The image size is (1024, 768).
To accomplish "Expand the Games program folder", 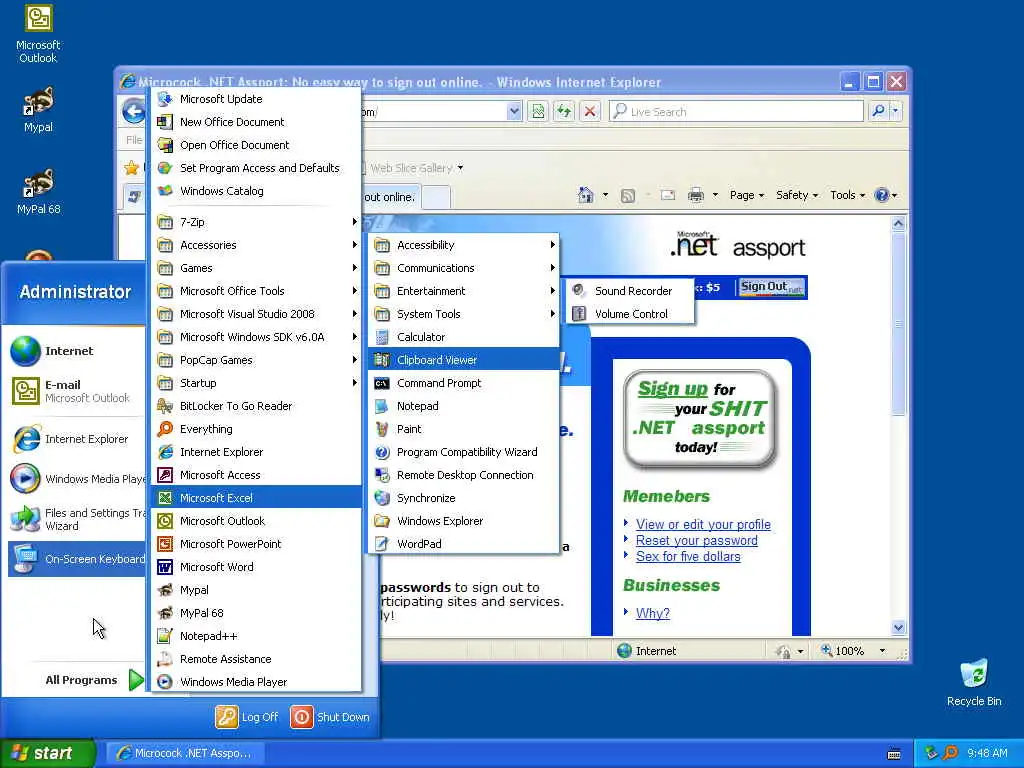I will click(257, 268).
